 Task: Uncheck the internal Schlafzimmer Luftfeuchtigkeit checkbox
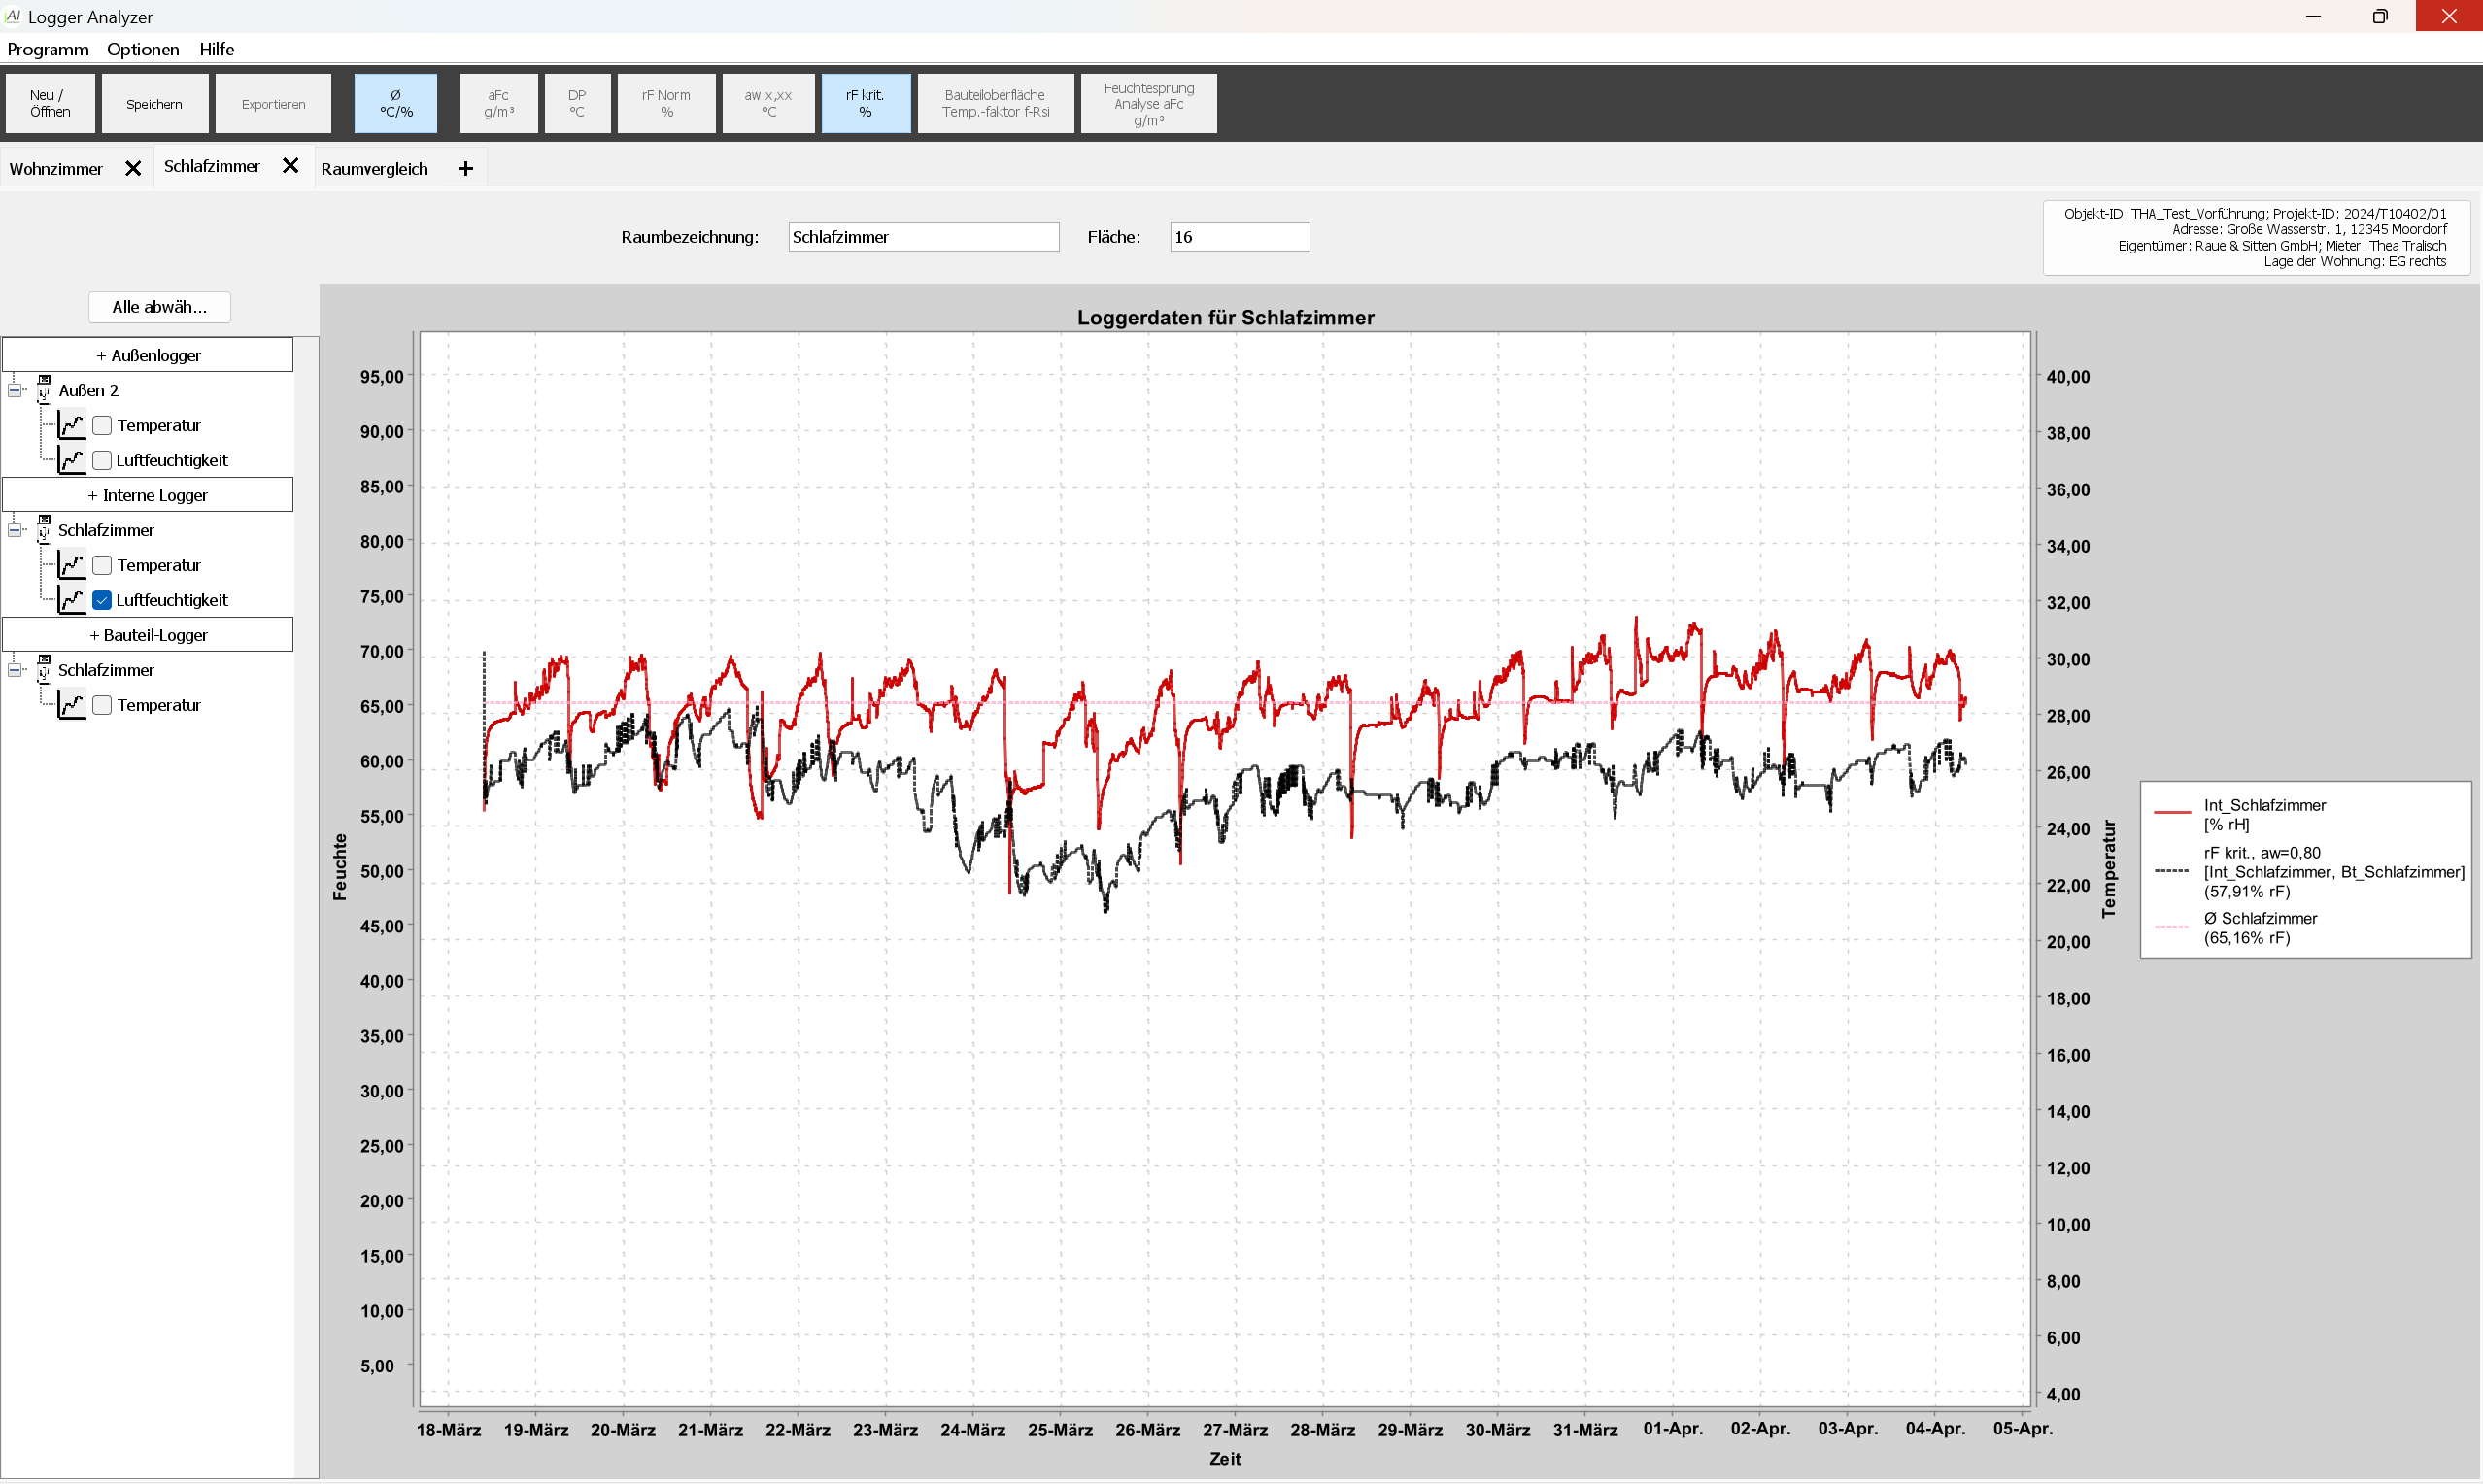(x=102, y=600)
